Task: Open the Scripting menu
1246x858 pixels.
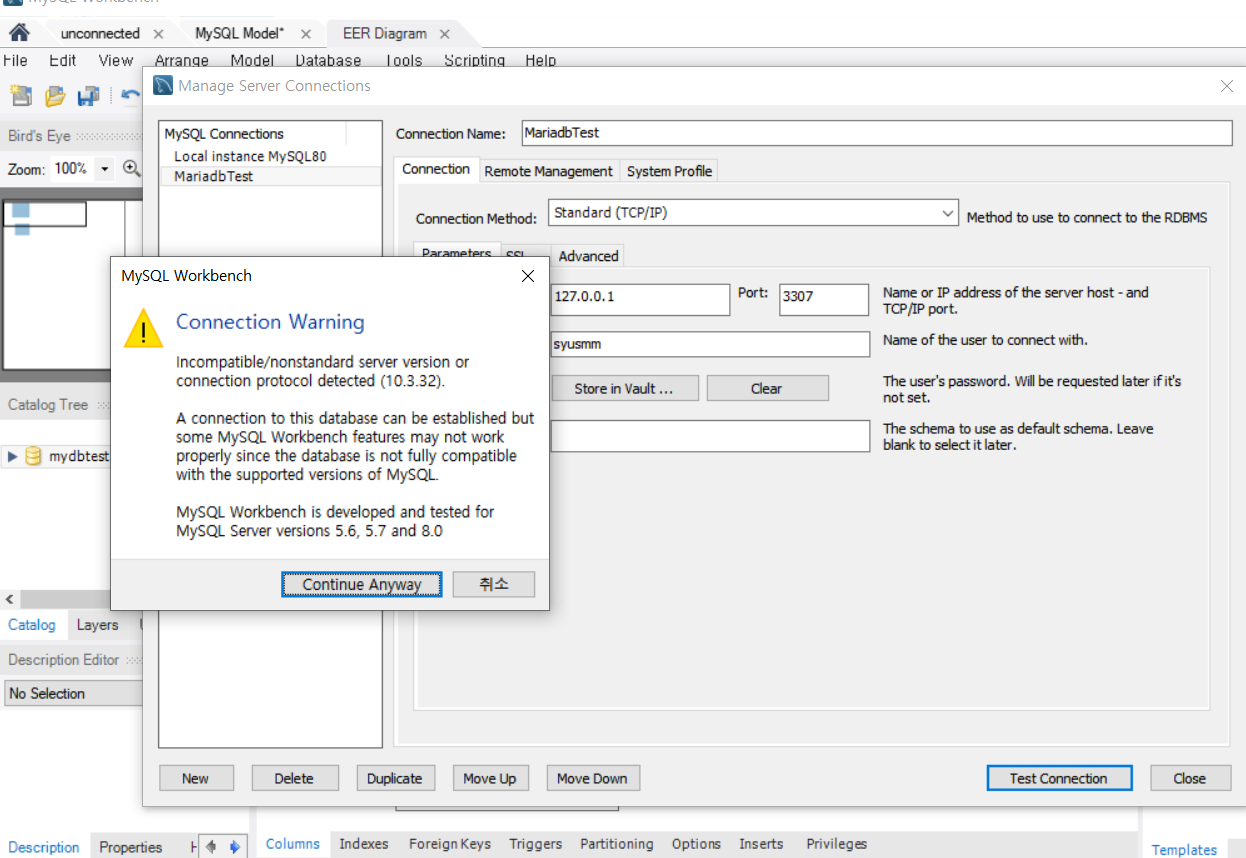Action: point(474,60)
